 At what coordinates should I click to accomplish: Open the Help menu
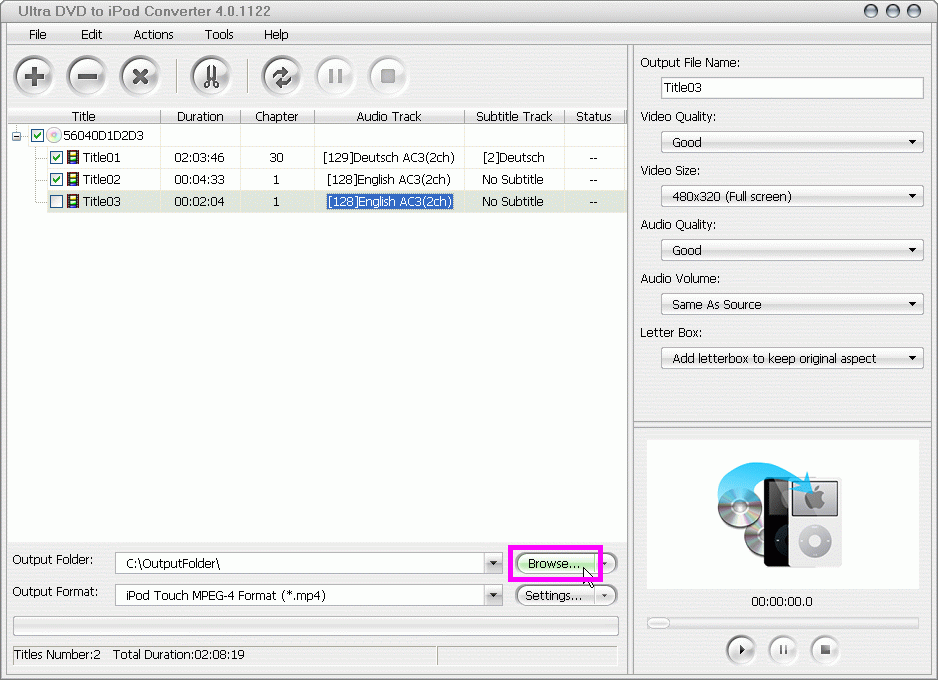tap(276, 35)
